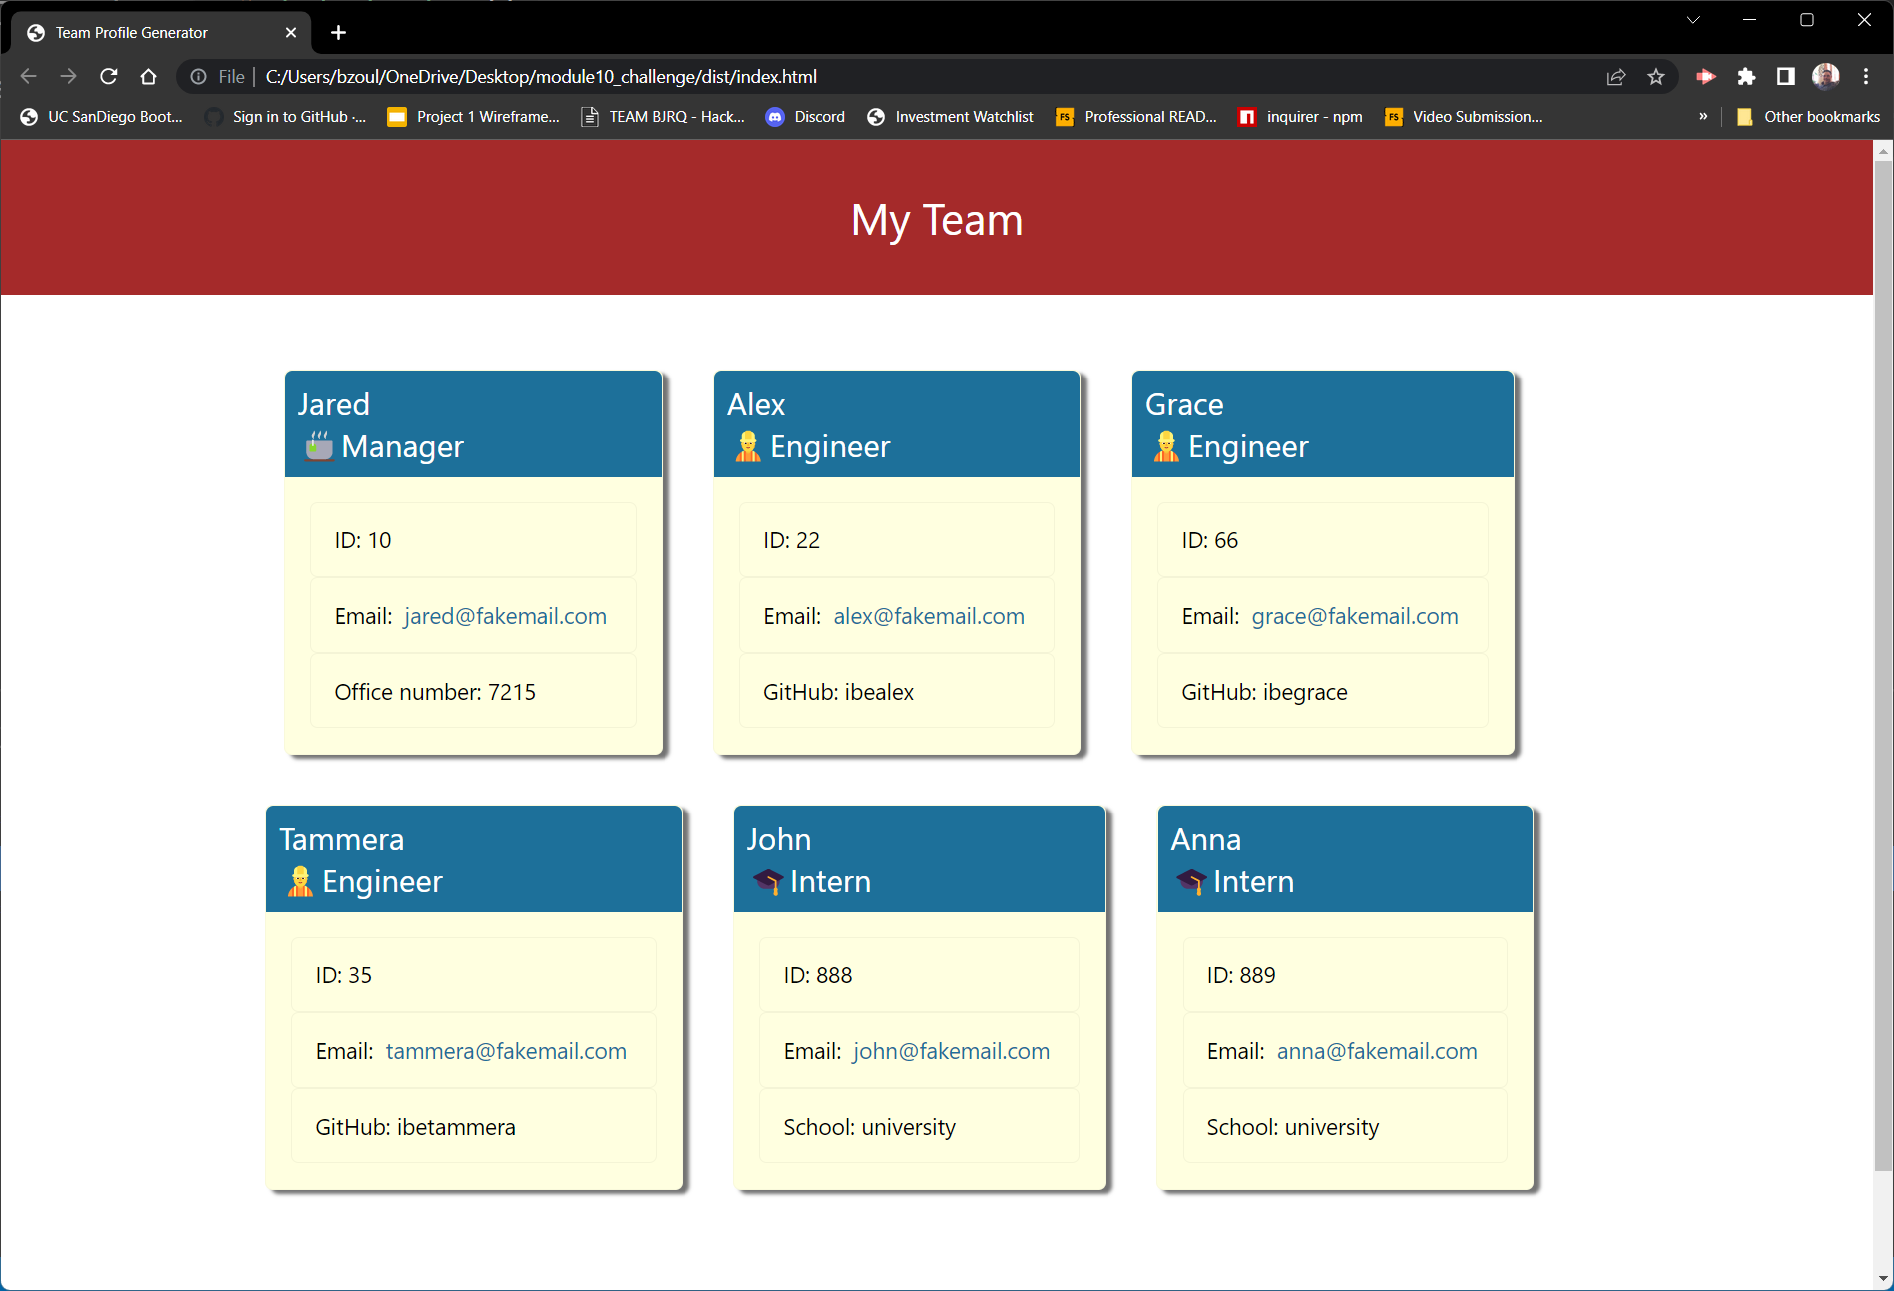Open the inquirer - npm bookmark
This screenshot has width=1894, height=1291.
(1300, 117)
